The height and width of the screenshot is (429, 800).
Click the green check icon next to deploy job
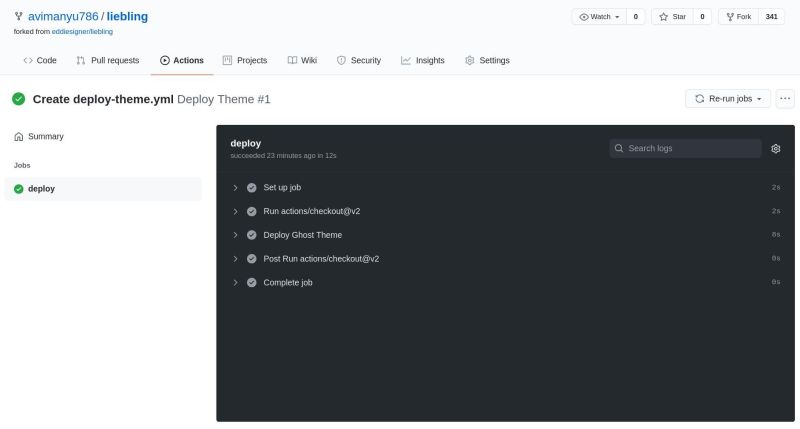pos(19,189)
